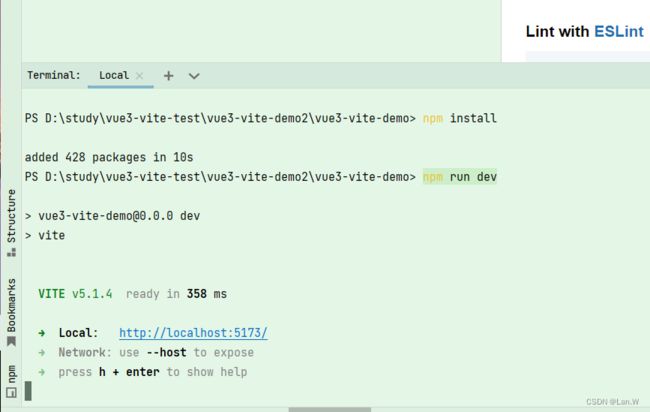Close the Local terminal tab

pyautogui.click(x=140, y=76)
